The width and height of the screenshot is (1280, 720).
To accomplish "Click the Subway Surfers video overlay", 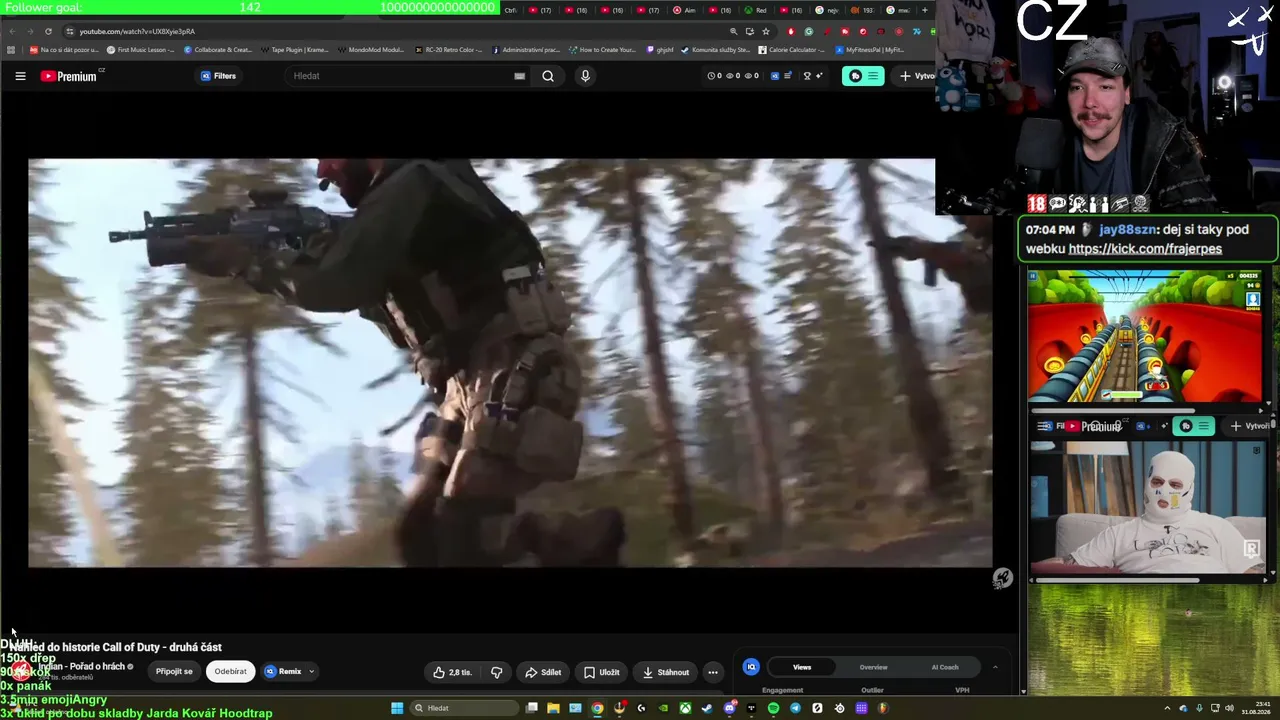I will click(x=1145, y=336).
